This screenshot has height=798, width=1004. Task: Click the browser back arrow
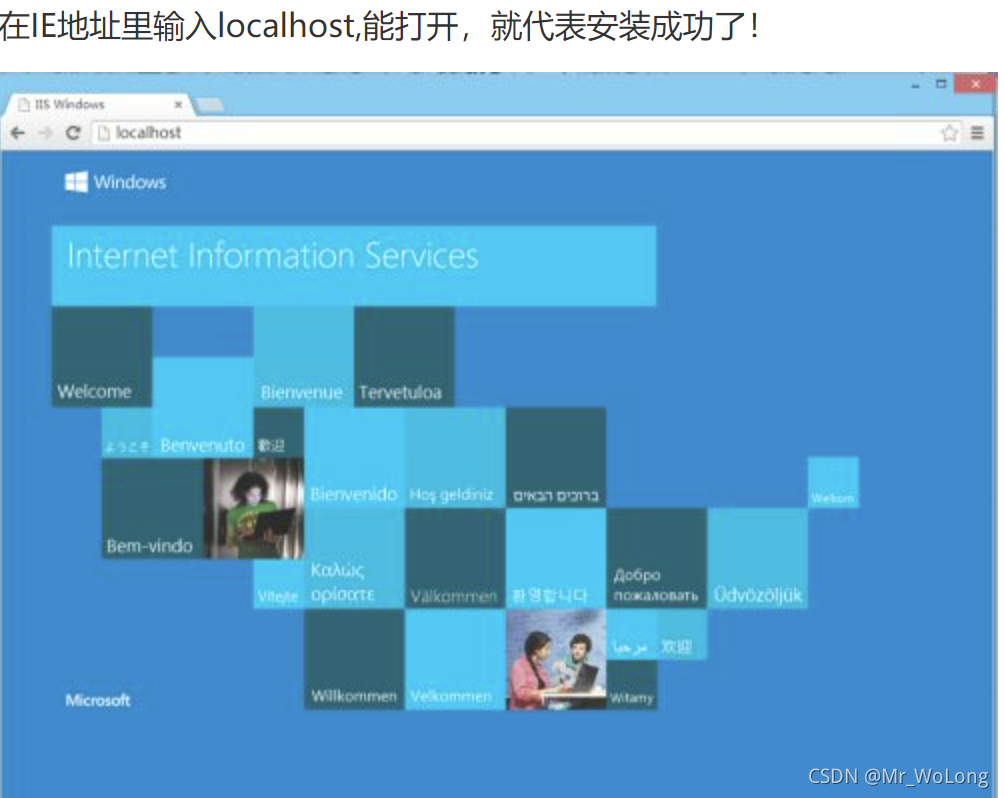tap(18, 133)
